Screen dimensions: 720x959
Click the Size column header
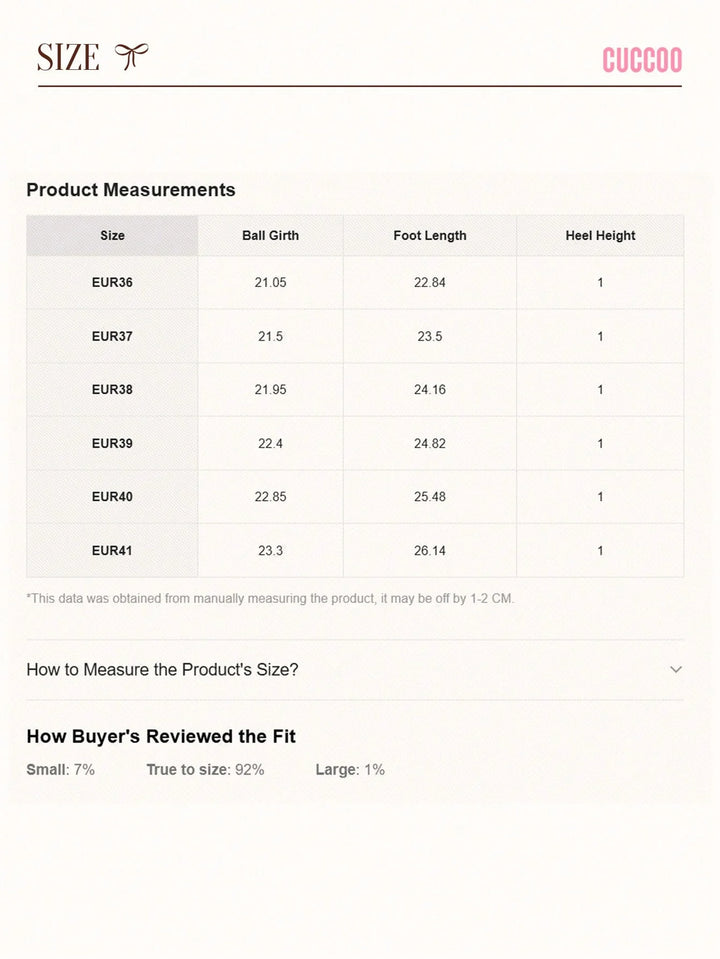click(112, 236)
